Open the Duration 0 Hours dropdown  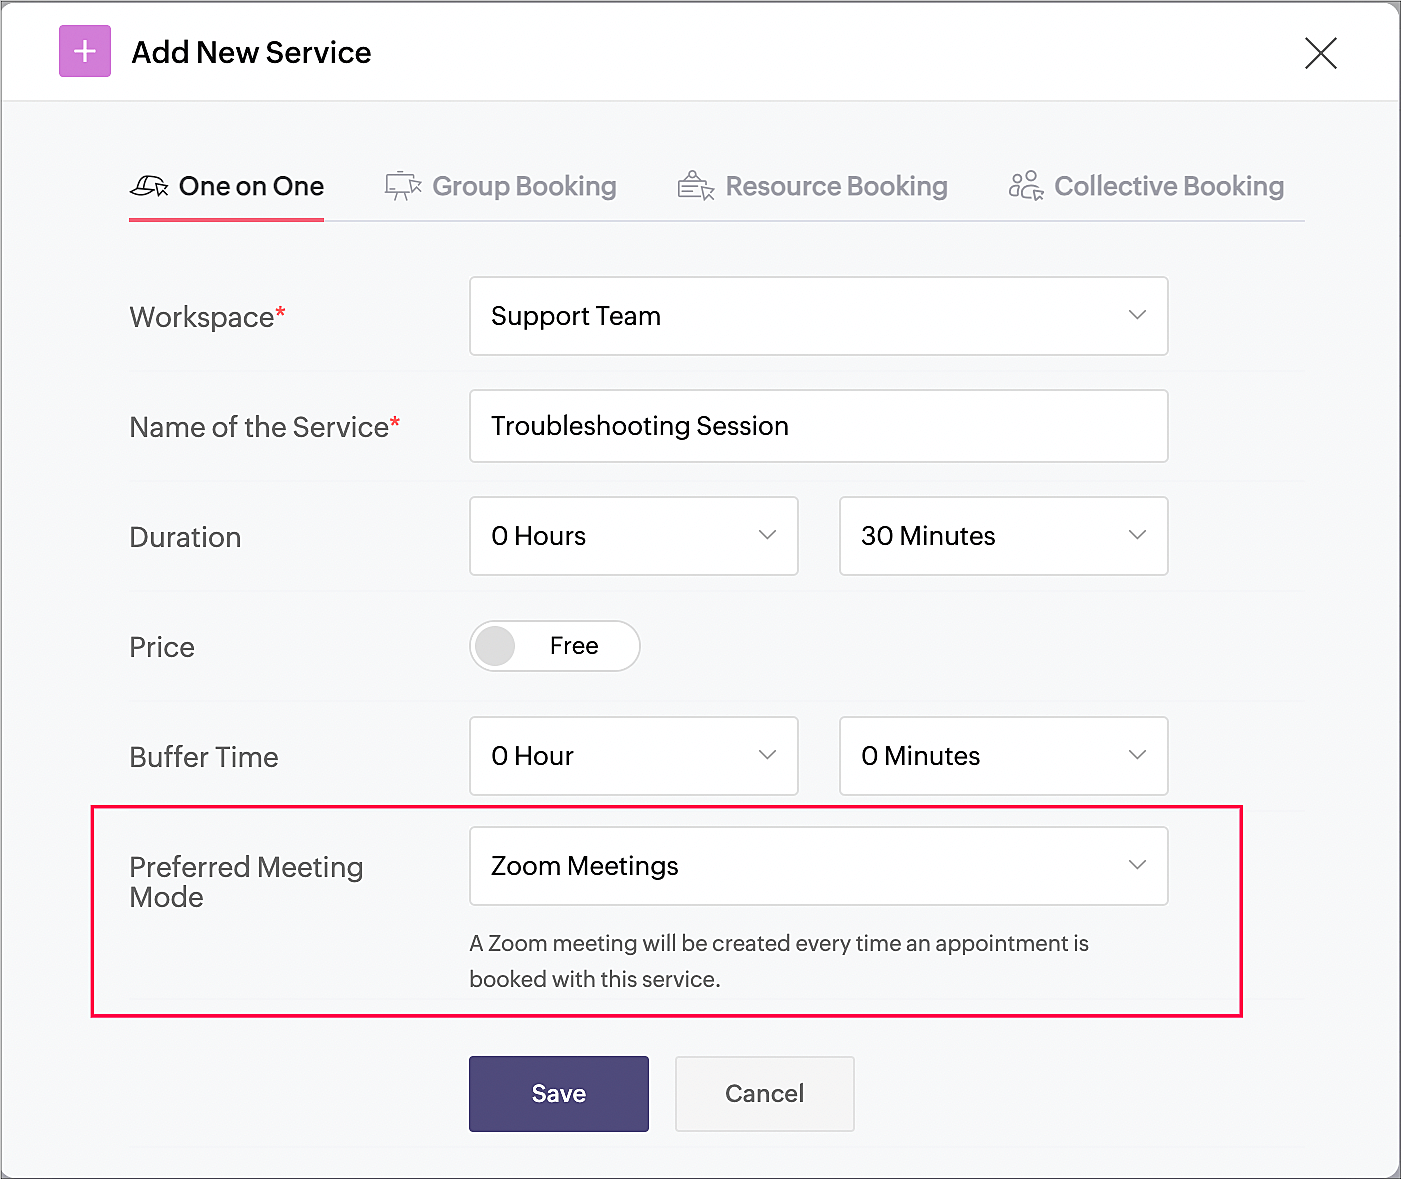[x=634, y=536]
